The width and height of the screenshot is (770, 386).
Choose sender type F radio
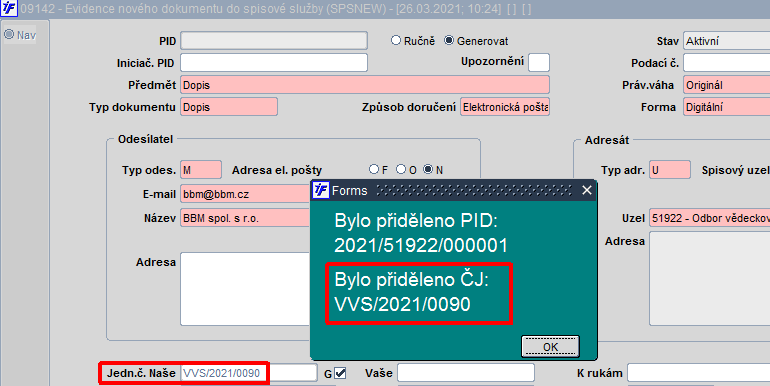point(374,169)
